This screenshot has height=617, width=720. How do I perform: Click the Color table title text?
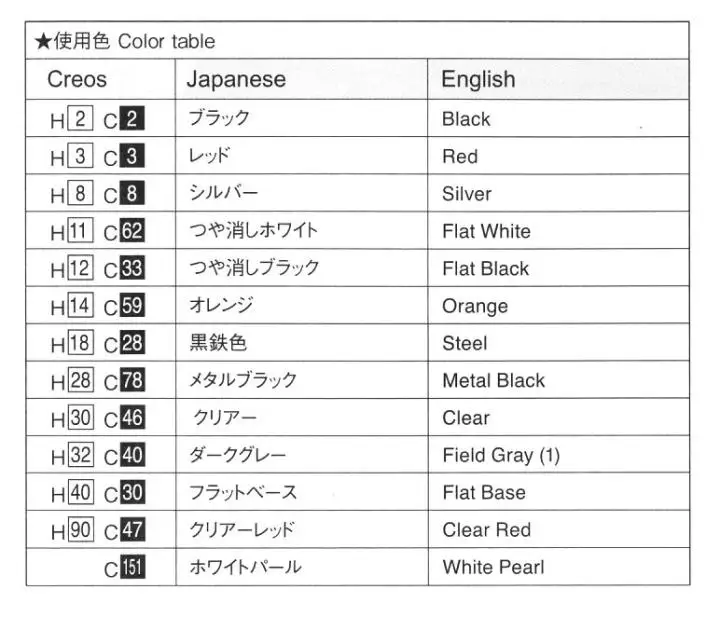[x=166, y=41]
